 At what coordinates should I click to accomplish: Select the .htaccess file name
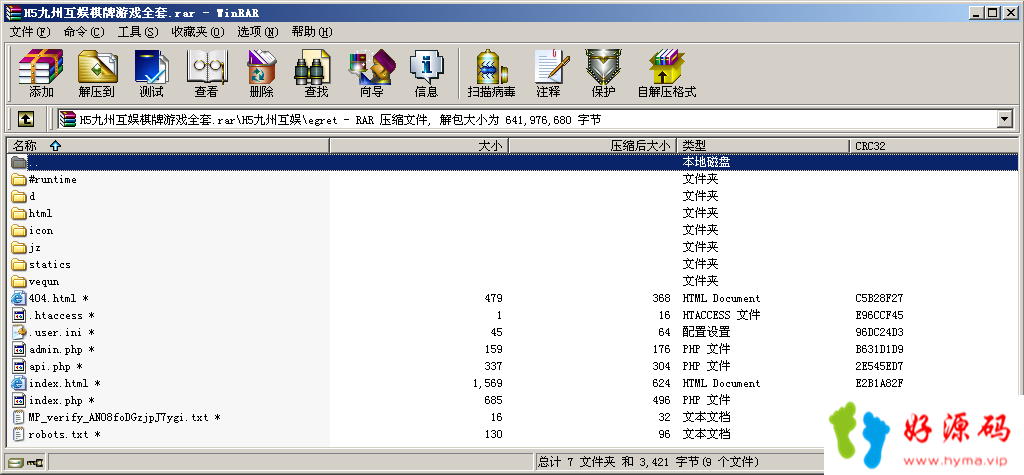(62, 315)
